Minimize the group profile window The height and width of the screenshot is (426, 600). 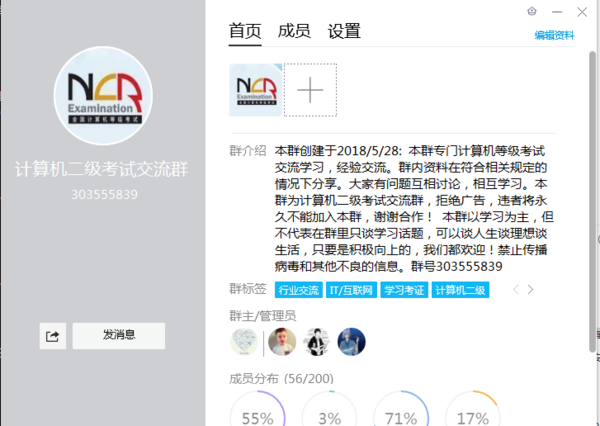click(557, 12)
